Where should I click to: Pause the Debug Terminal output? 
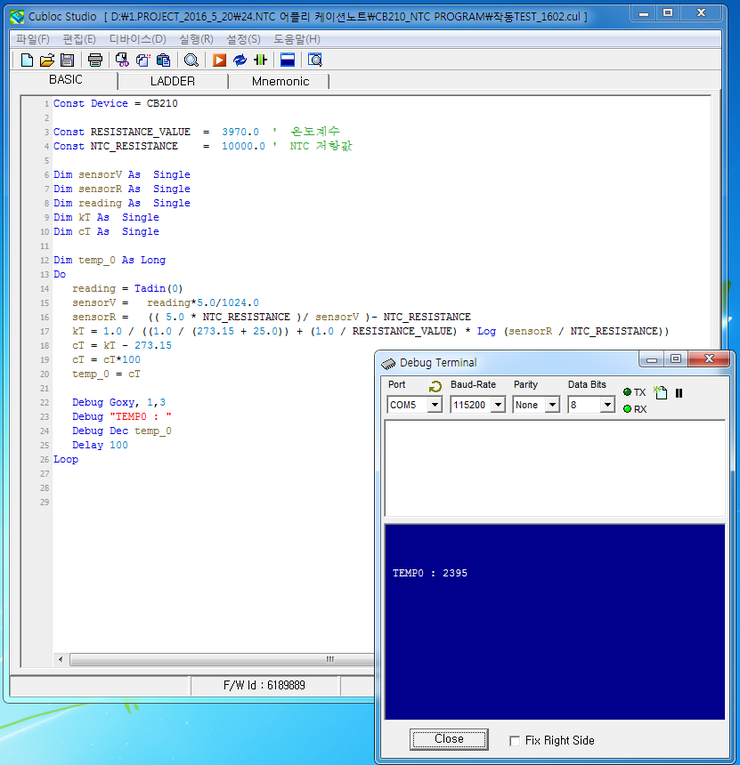[x=678, y=393]
